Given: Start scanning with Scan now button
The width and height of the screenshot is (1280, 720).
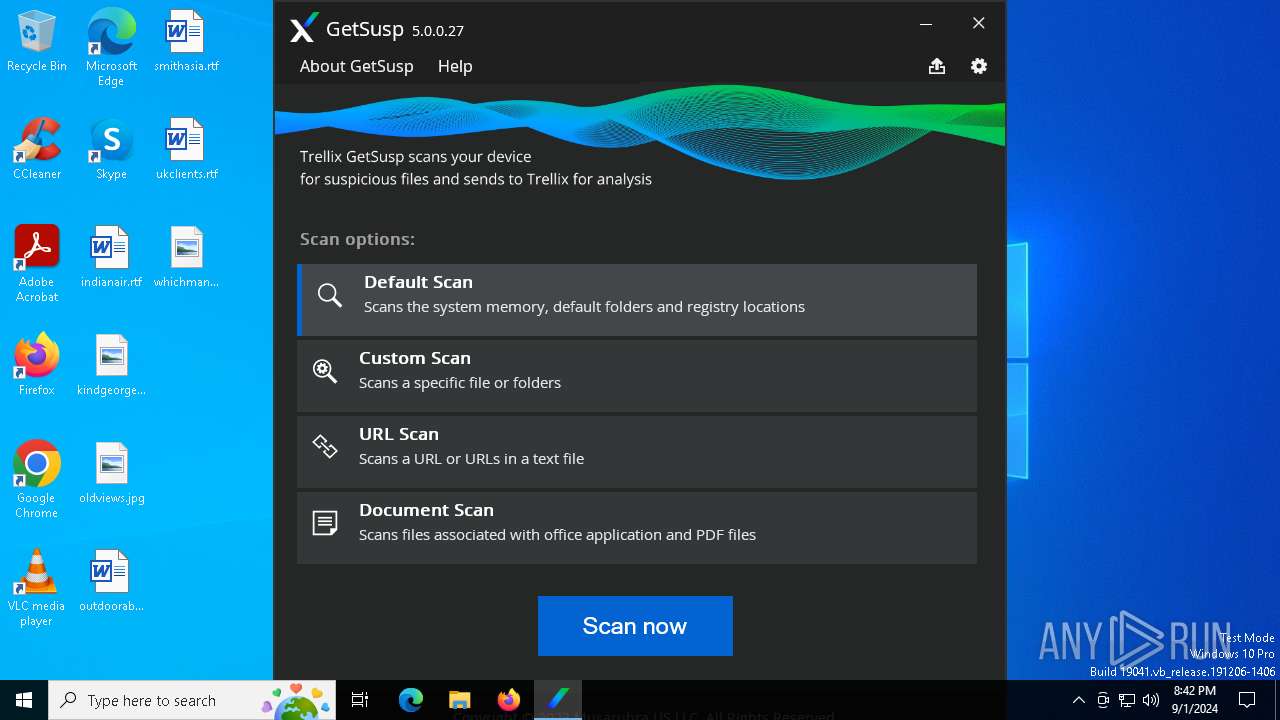Looking at the screenshot, I should (635, 626).
